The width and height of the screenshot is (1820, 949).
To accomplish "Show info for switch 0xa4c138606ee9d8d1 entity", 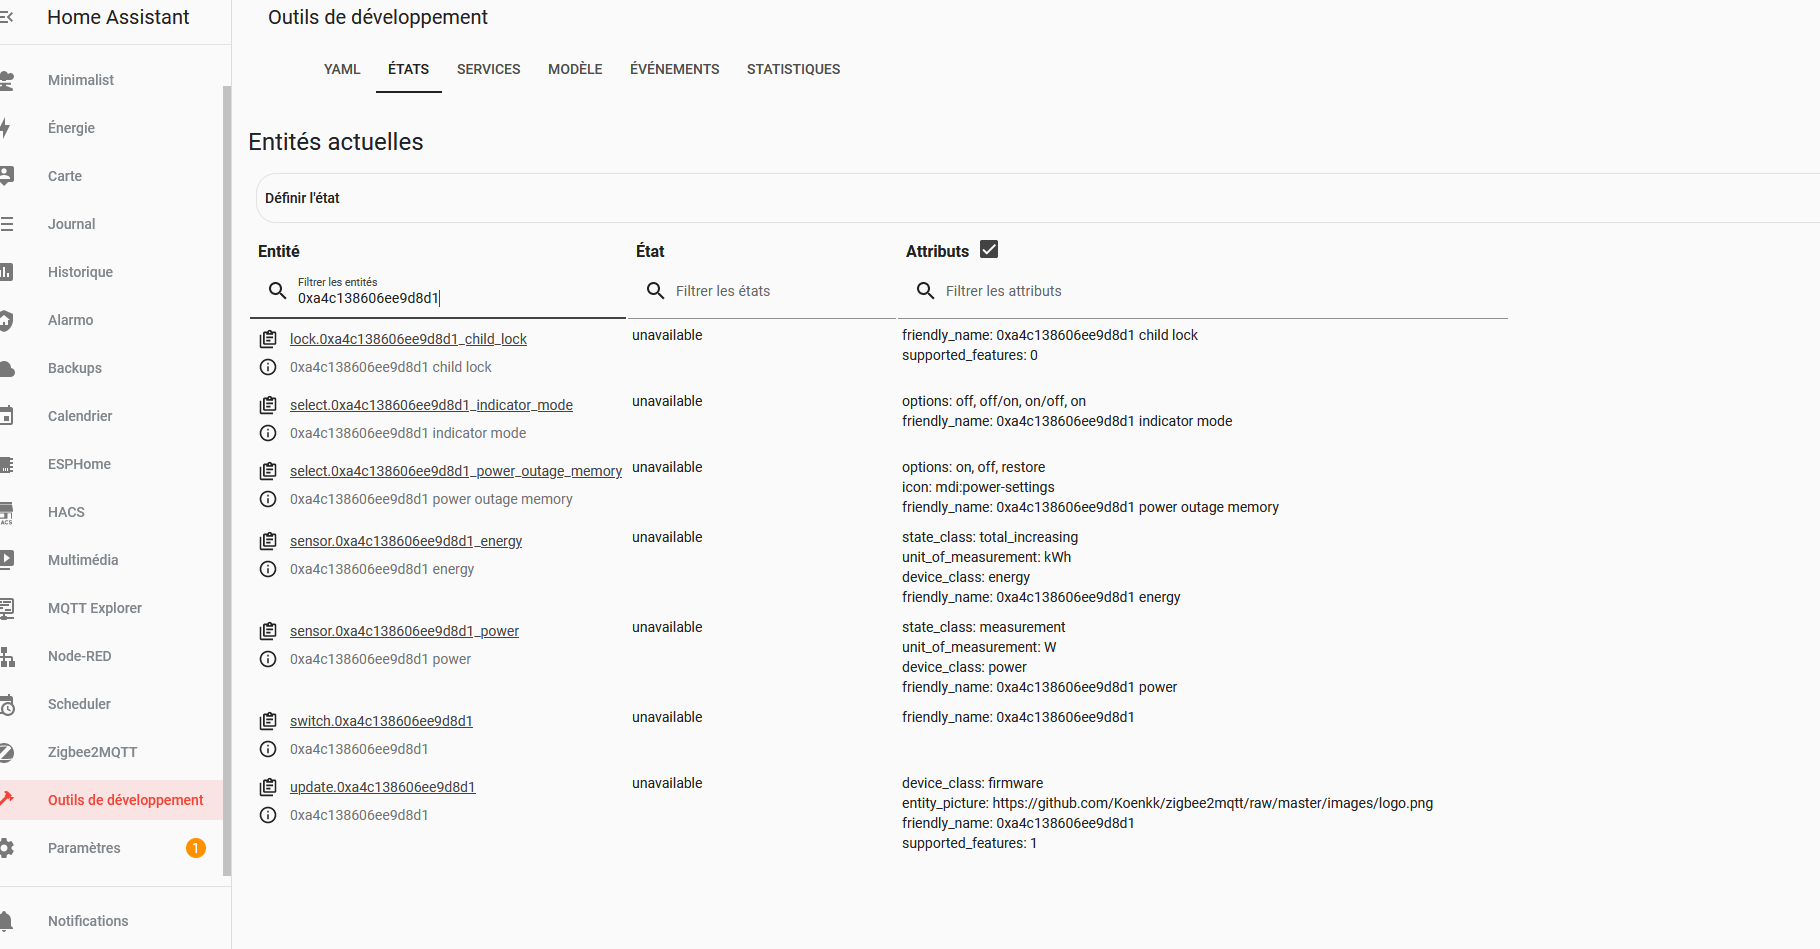I will pos(268,749).
